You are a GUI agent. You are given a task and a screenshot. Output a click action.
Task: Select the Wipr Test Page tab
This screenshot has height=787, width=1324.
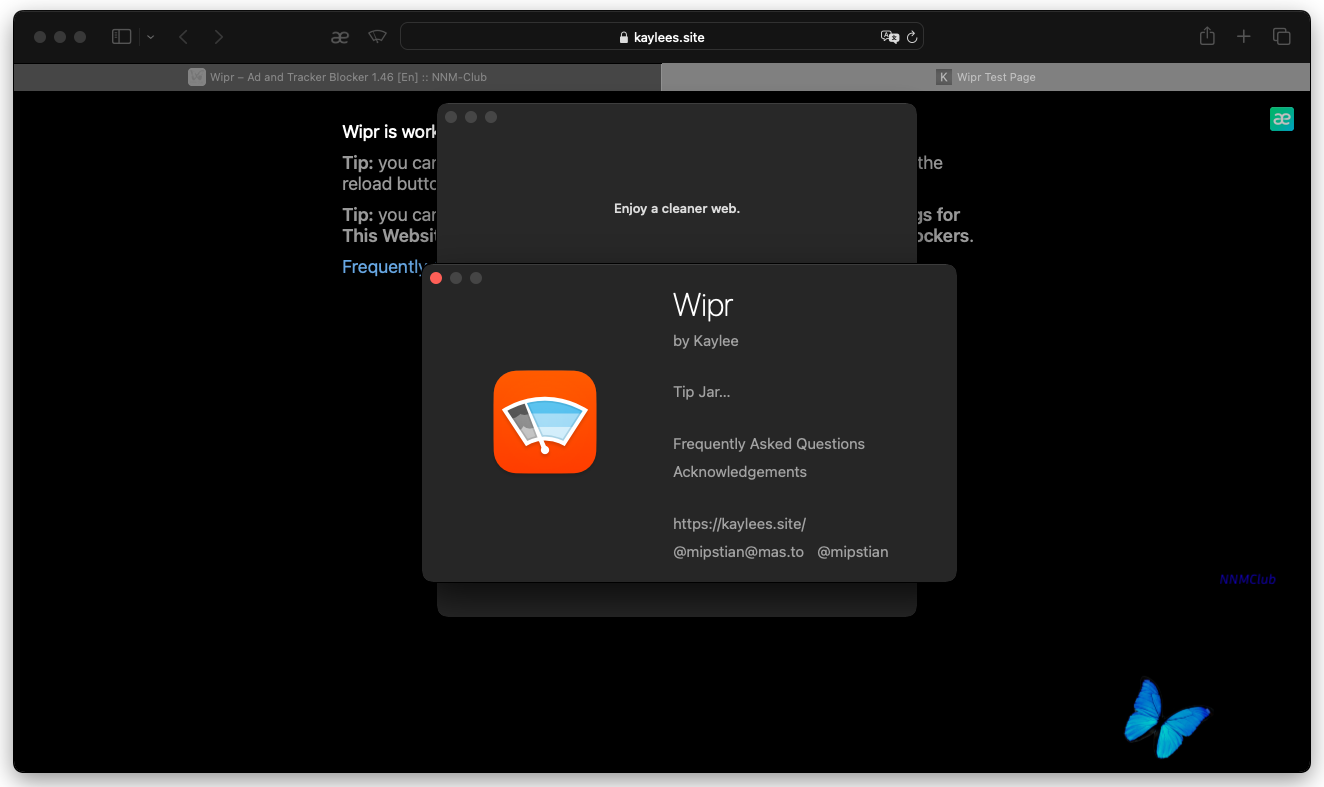[x=985, y=77]
